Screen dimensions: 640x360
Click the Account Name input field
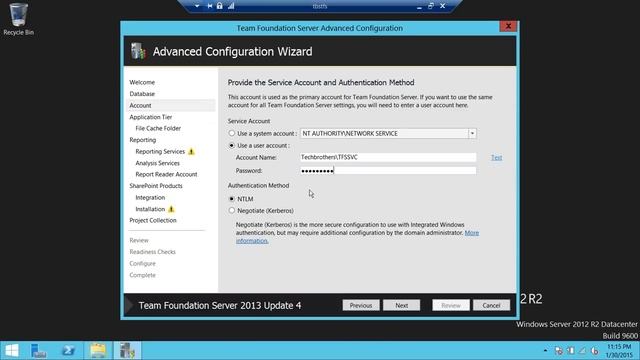[388, 157]
